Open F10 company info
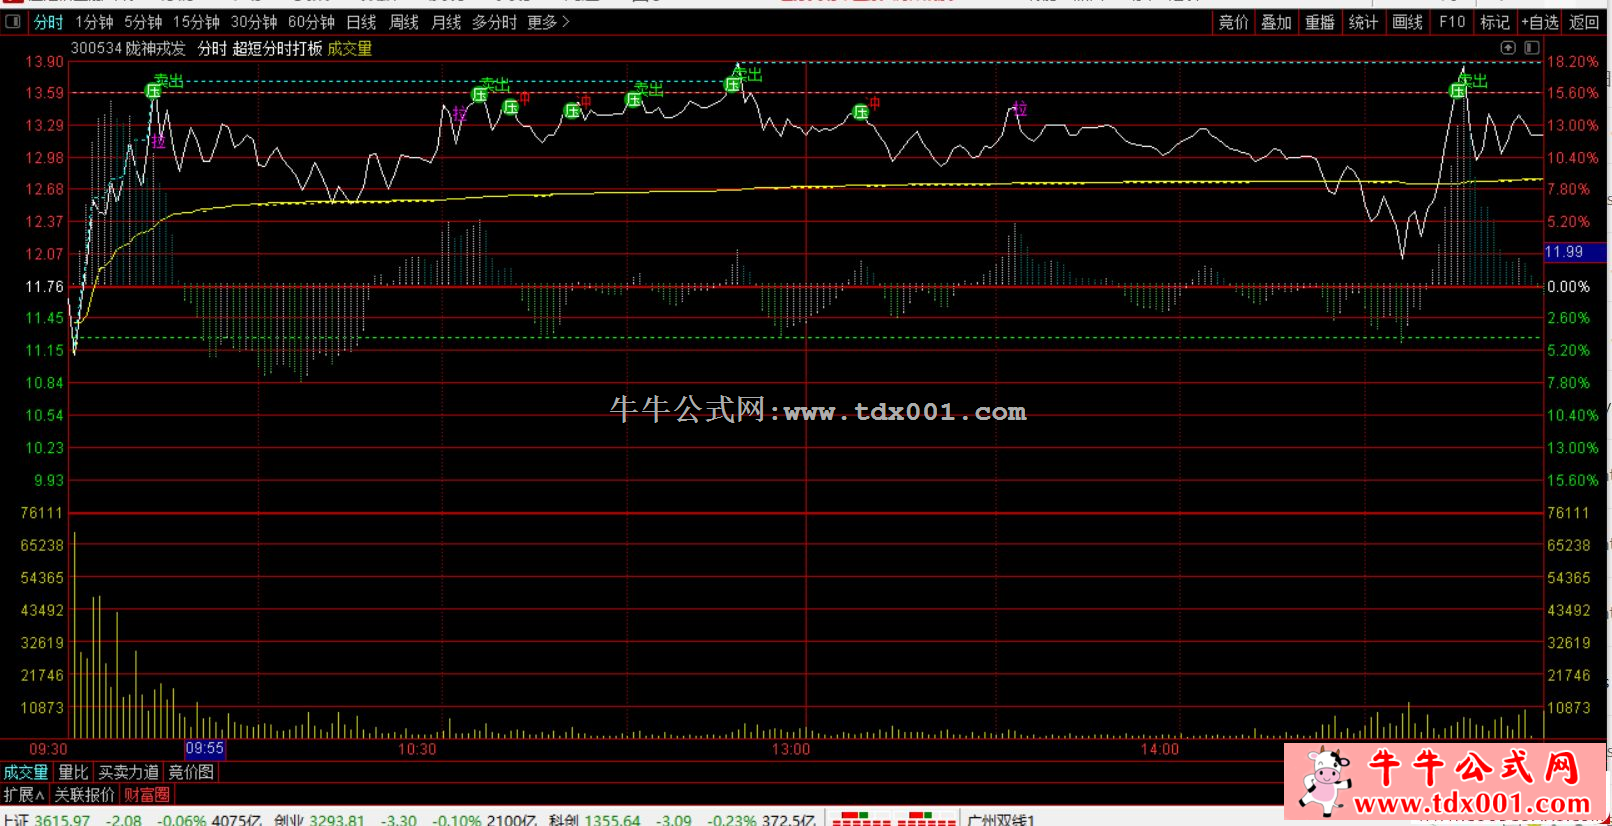 pos(1452,22)
